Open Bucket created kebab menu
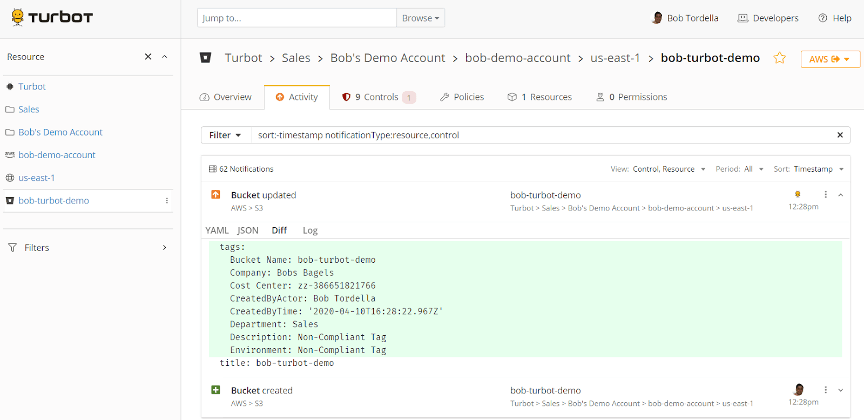The width and height of the screenshot is (864, 420). click(x=825, y=390)
